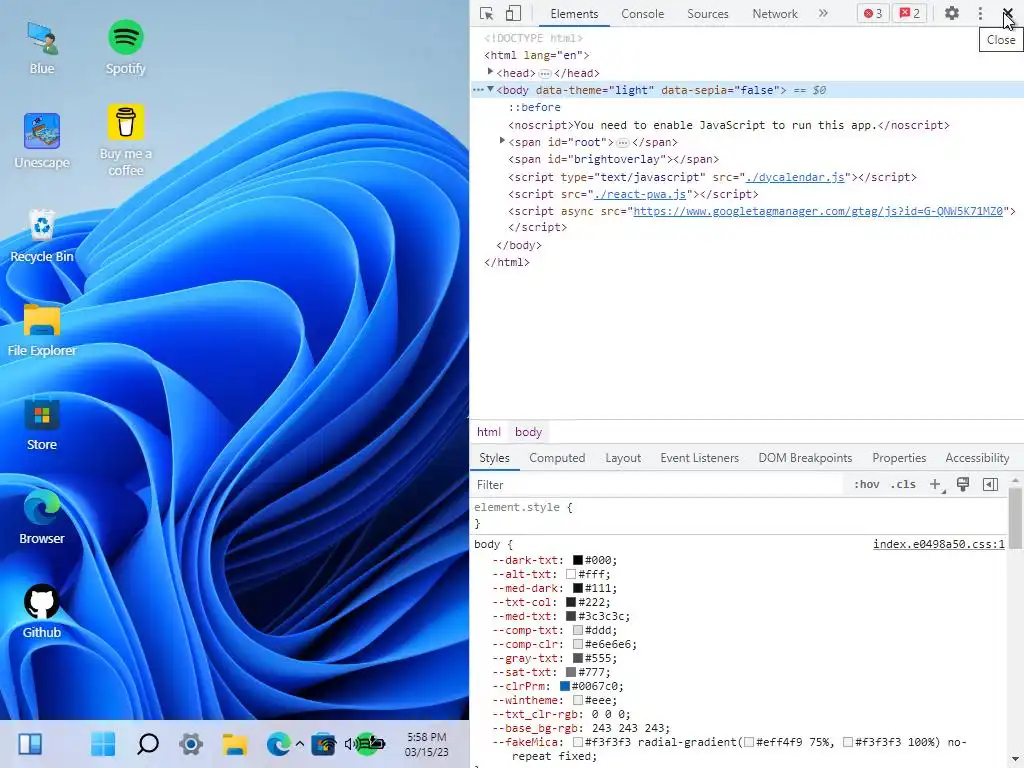
Task: Click the --sat-txt #777 color swatch
Action: [x=571, y=673]
